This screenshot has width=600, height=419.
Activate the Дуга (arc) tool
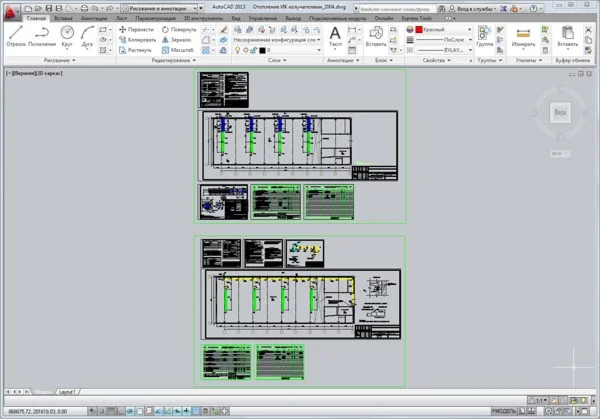88,35
